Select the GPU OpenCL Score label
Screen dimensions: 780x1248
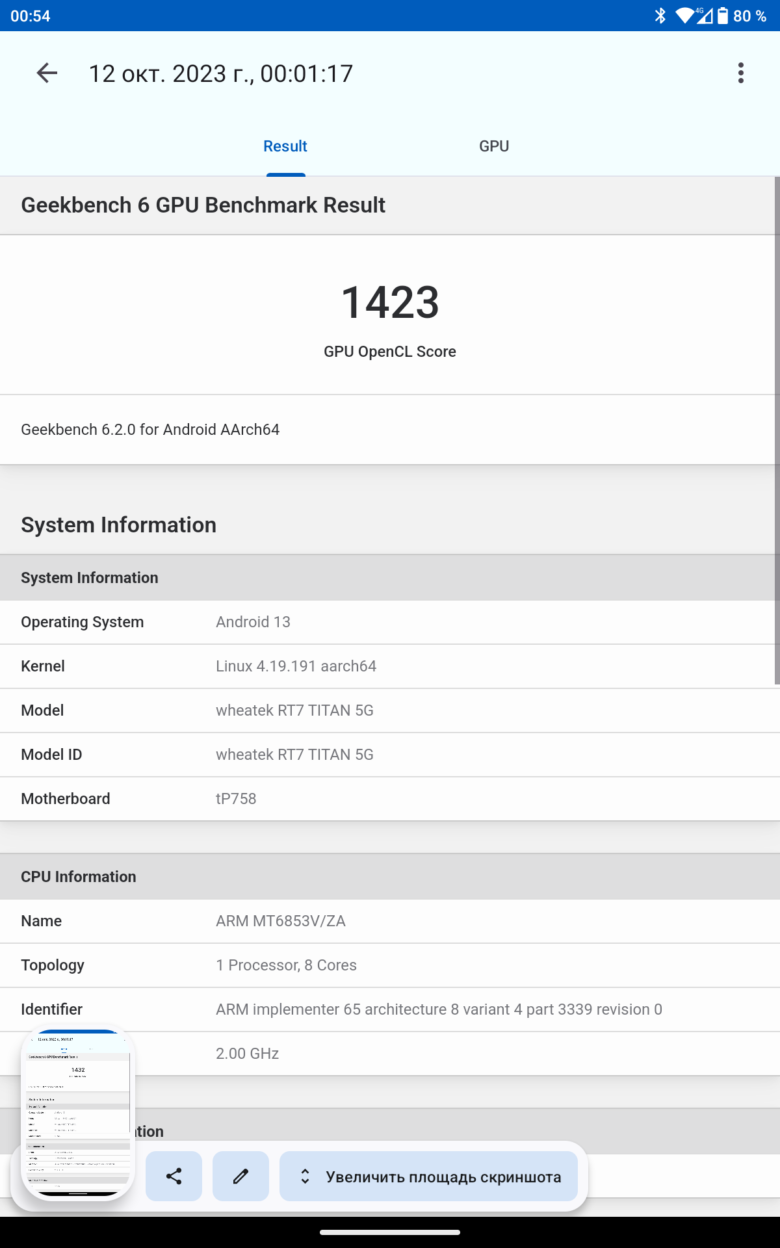pos(390,352)
